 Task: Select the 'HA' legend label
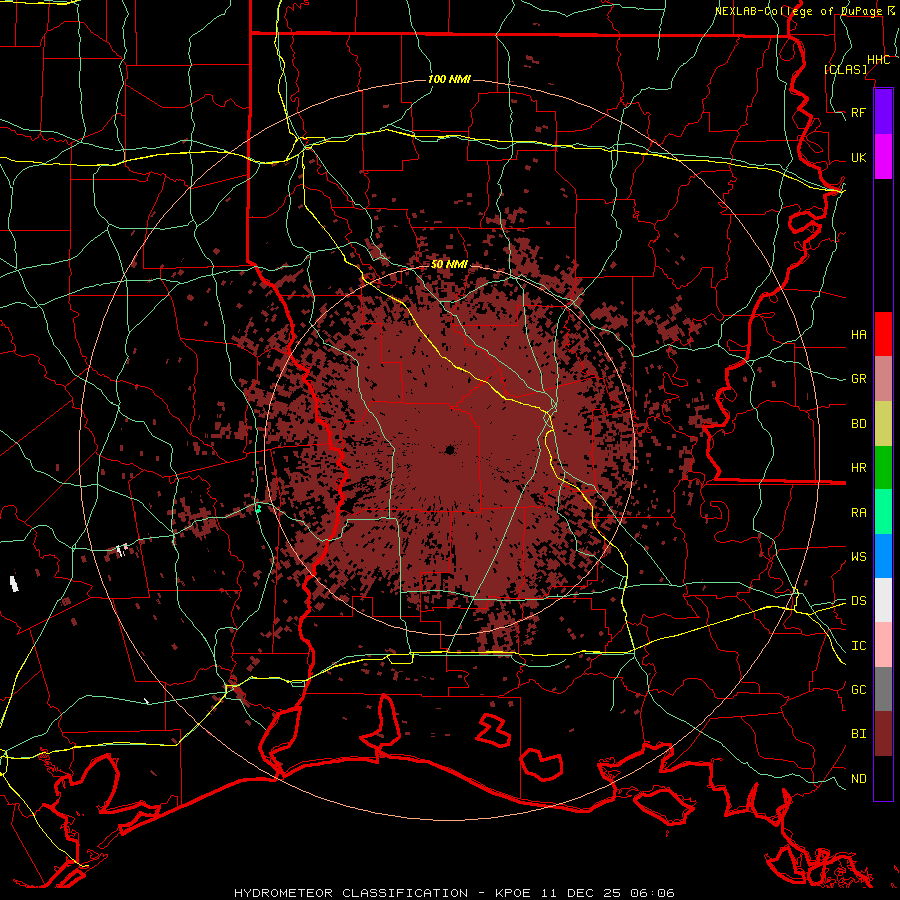[x=858, y=334]
